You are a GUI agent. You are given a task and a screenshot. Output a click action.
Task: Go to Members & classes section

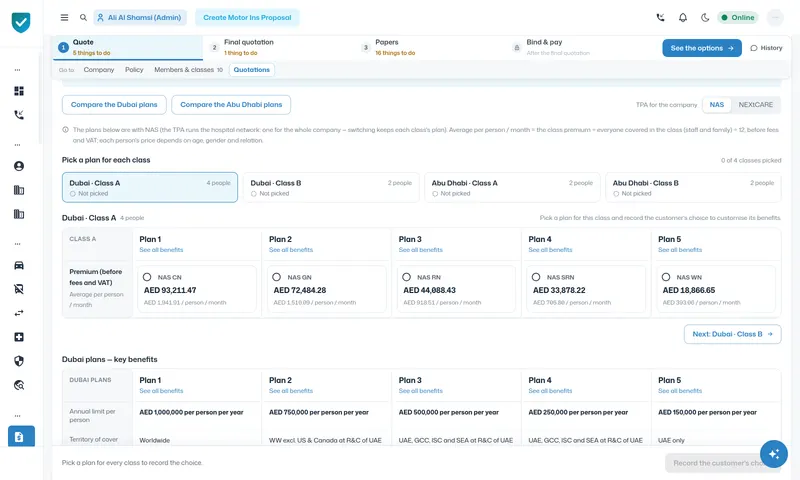click(x=188, y=70)
